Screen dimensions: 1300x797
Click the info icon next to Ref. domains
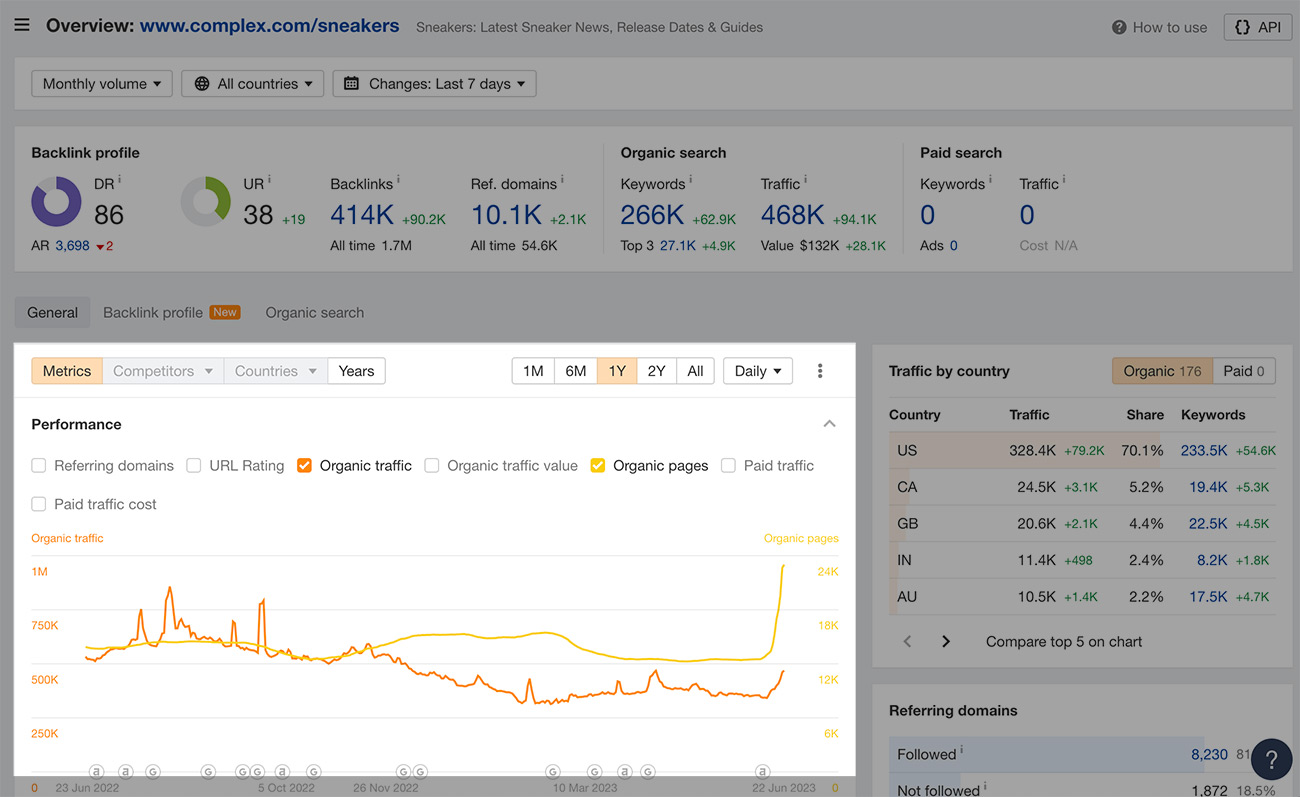562,180
